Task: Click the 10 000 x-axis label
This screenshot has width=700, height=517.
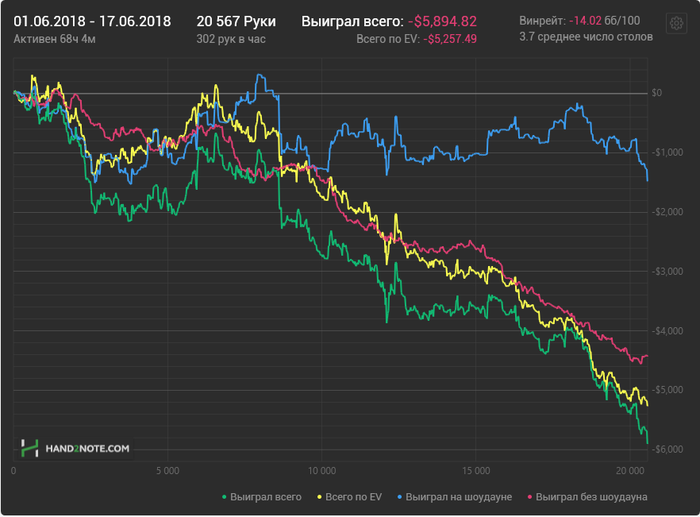Action: tap(322, 471)
